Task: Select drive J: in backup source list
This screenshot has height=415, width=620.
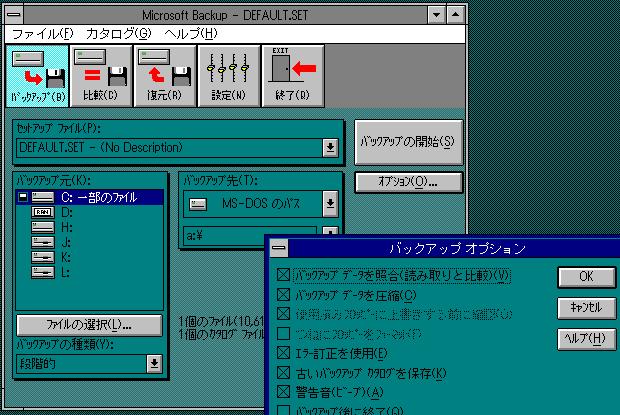Action: [89, 242]
